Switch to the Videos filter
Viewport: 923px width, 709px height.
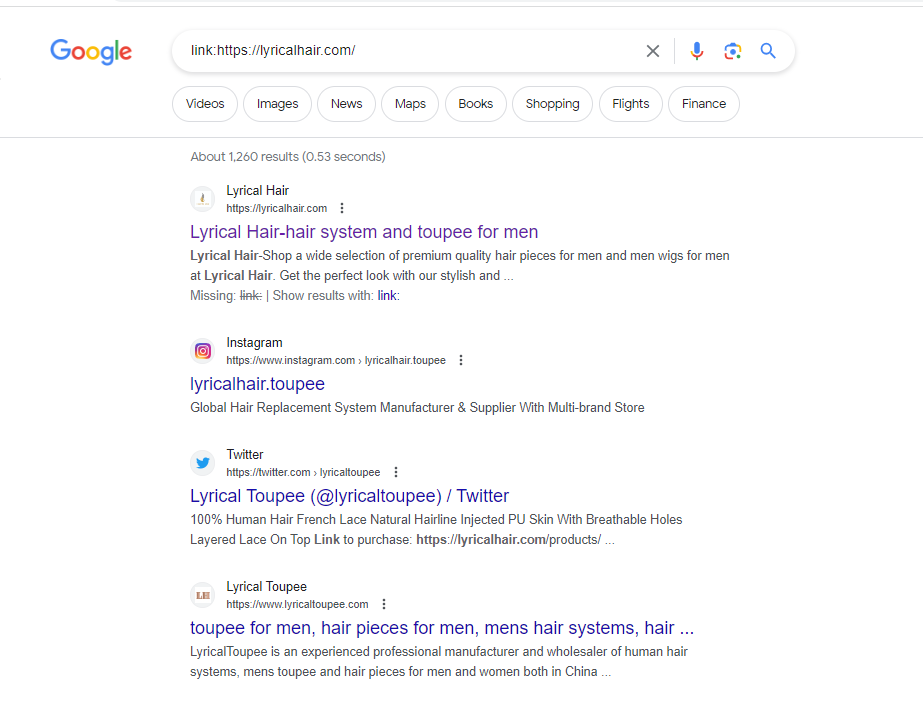tap(205, 104)
